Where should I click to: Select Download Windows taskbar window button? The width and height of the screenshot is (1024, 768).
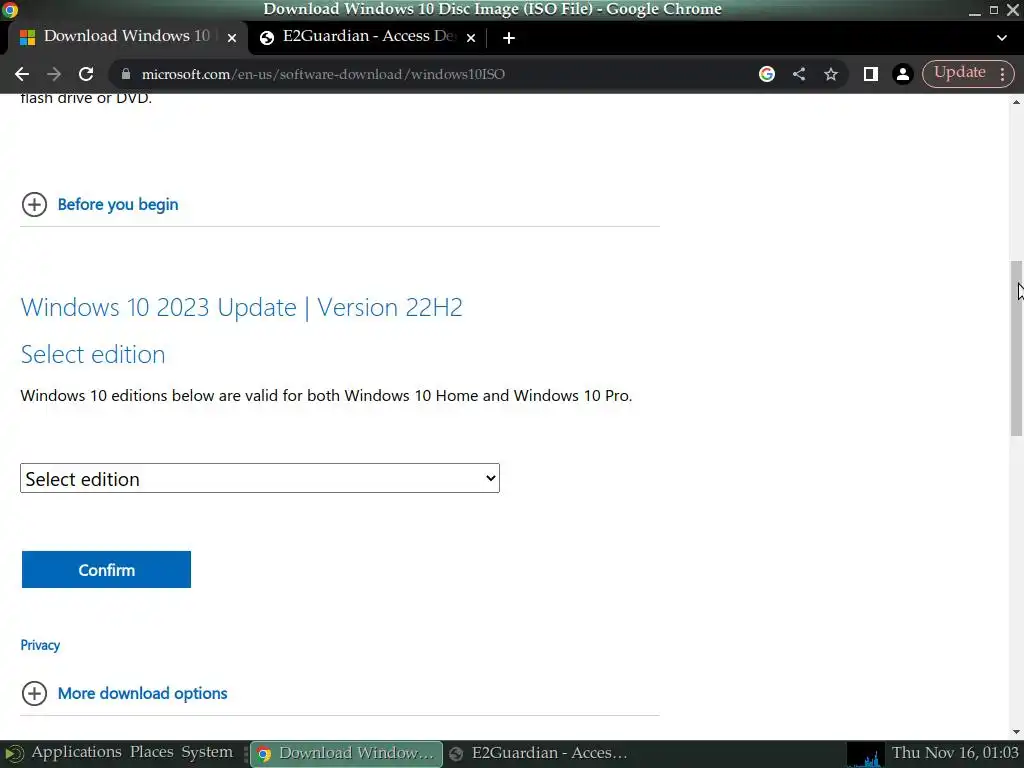click(347, 753)
